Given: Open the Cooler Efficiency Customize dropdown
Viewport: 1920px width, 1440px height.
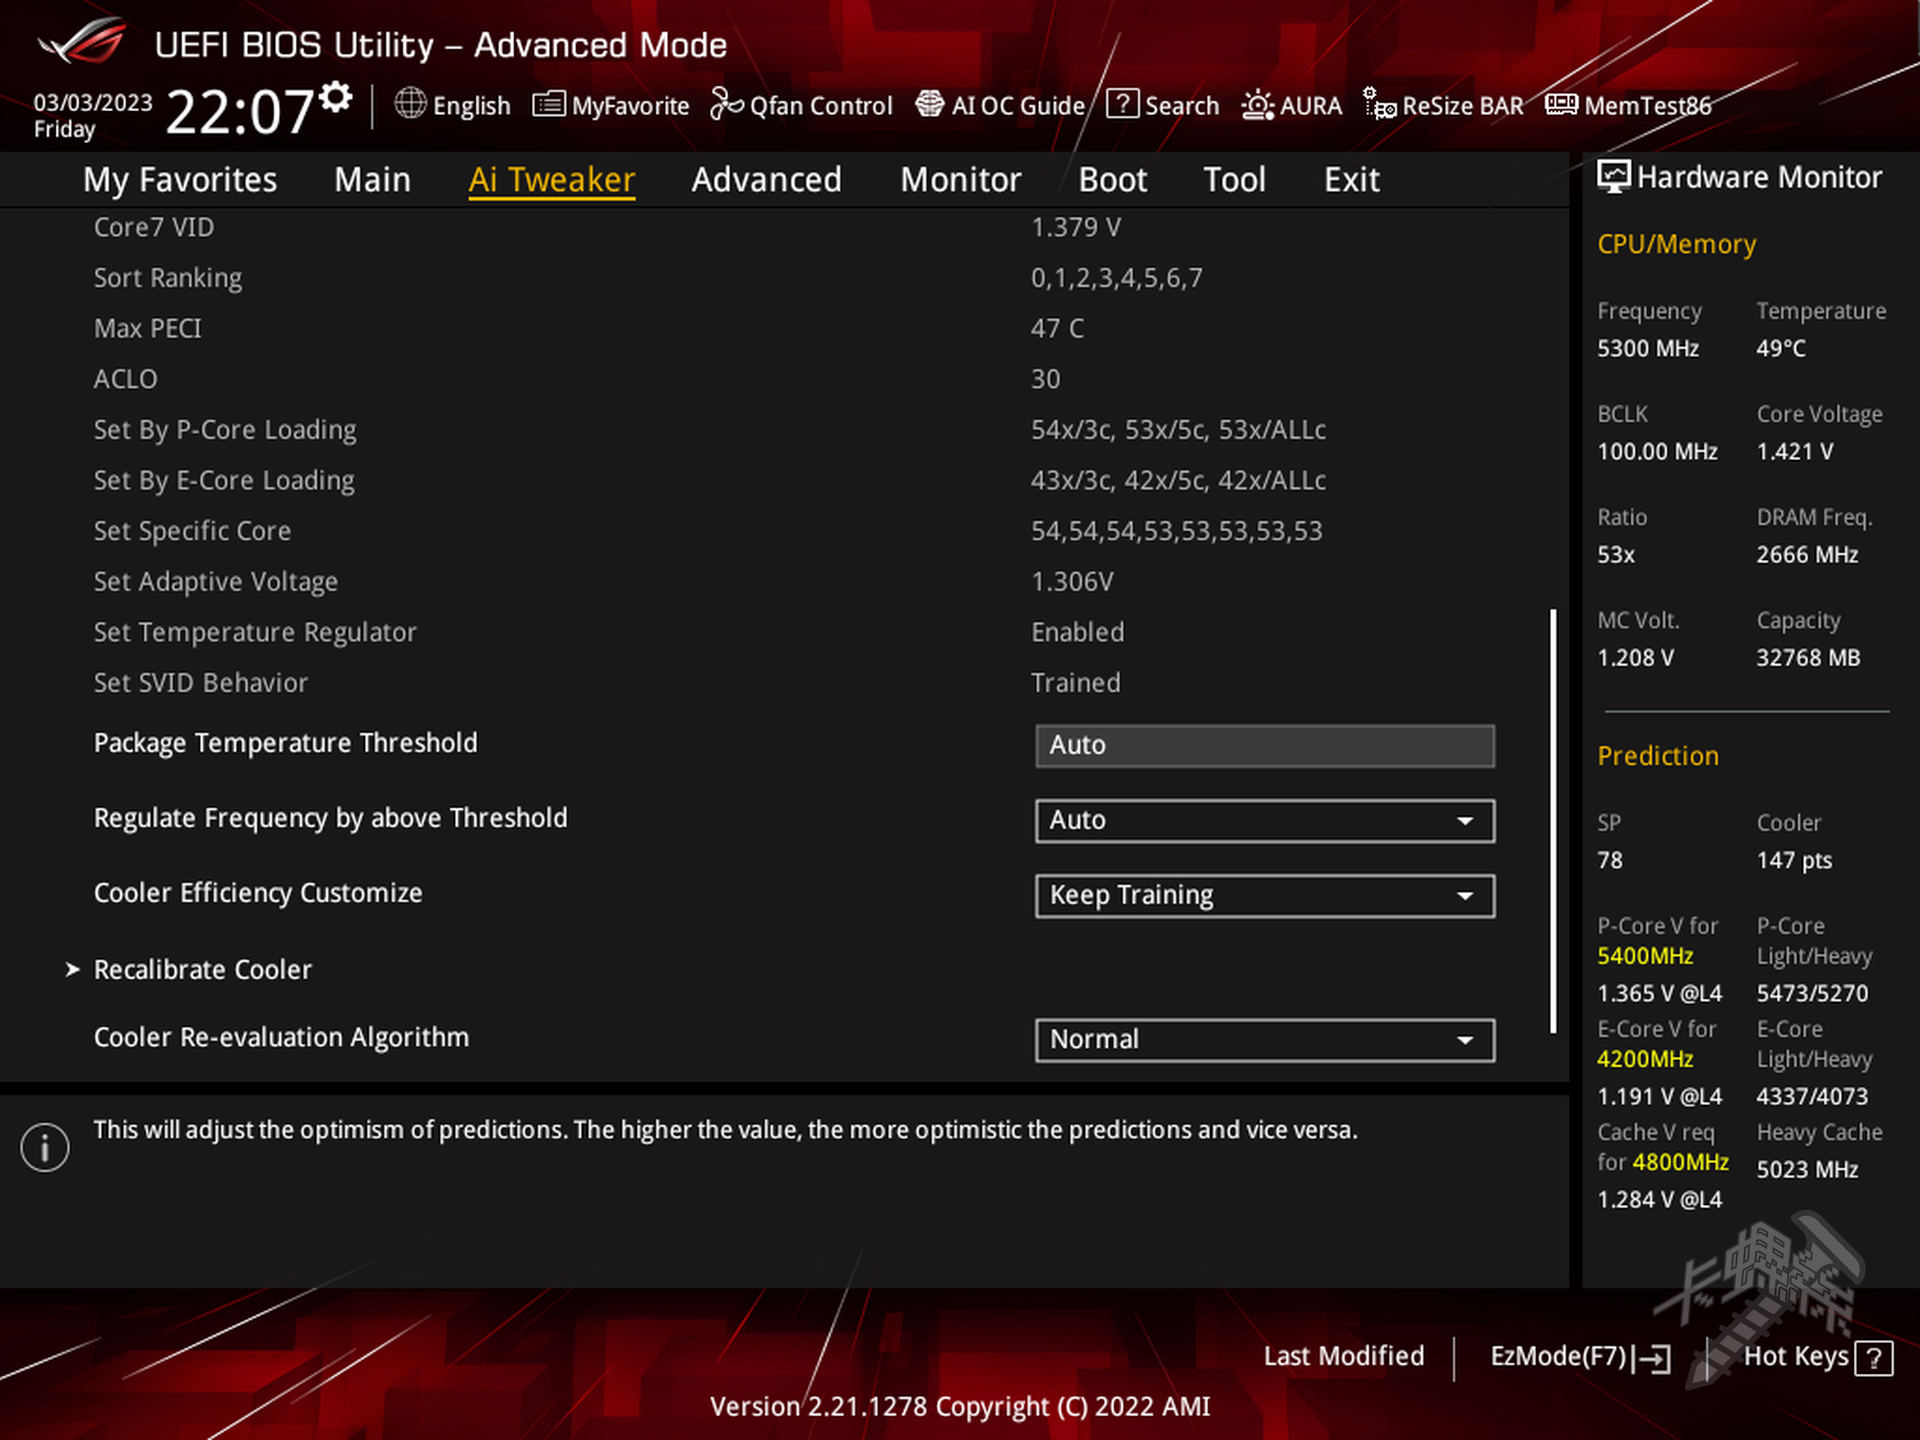Looking at the screenshot, I should pos(1264,896).
